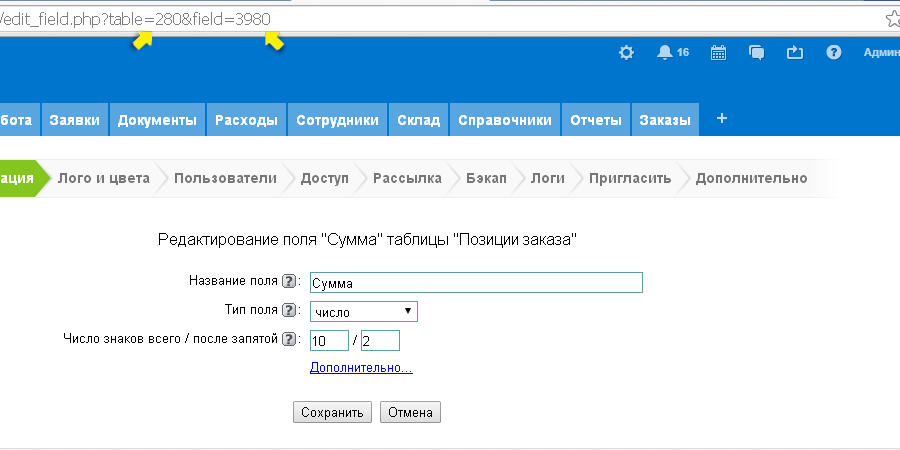Viewport: 900px width, 450px height.
Task: Switch to the Документы tab
Action: coord(157,120)
